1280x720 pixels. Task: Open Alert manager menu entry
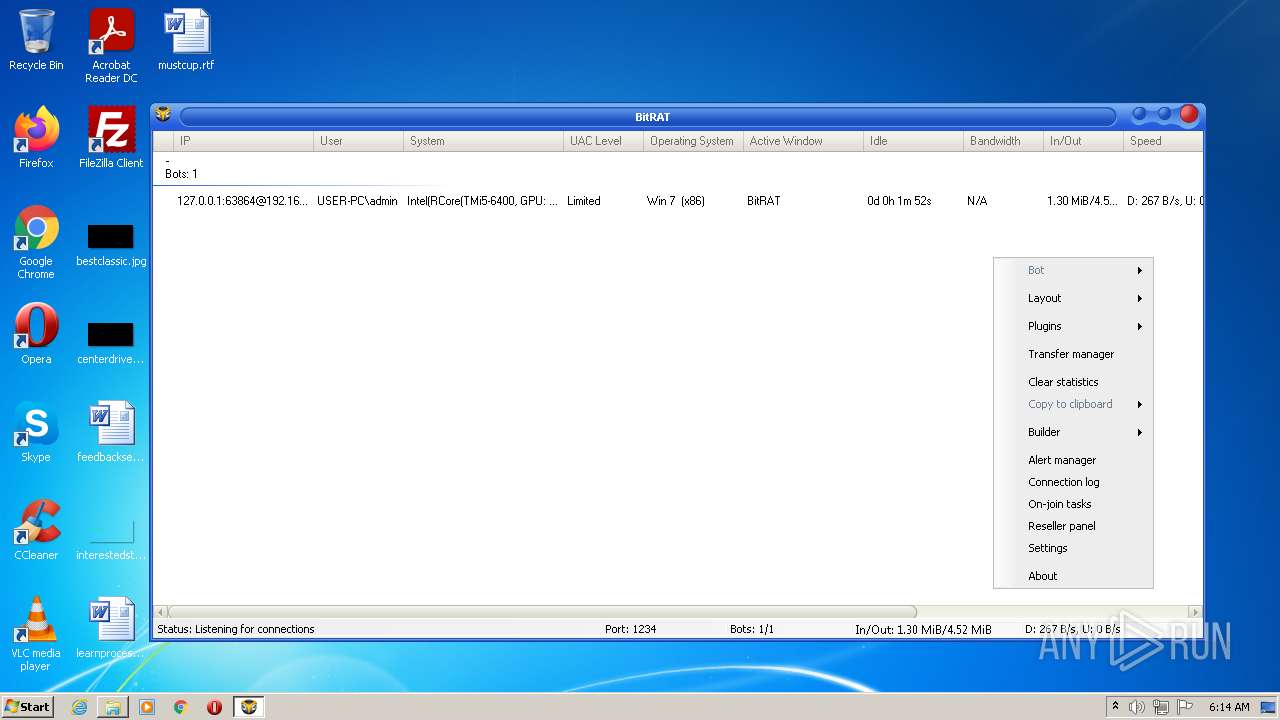(1073, 460)
